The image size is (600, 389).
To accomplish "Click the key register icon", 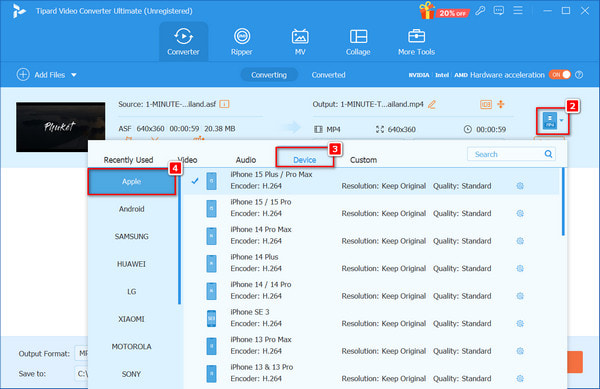I will [x=480, y=11].
